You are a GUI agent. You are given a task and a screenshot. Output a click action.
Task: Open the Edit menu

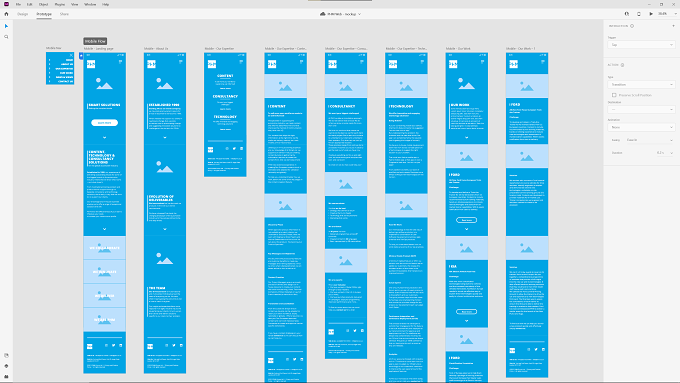[x=29, y=4]
